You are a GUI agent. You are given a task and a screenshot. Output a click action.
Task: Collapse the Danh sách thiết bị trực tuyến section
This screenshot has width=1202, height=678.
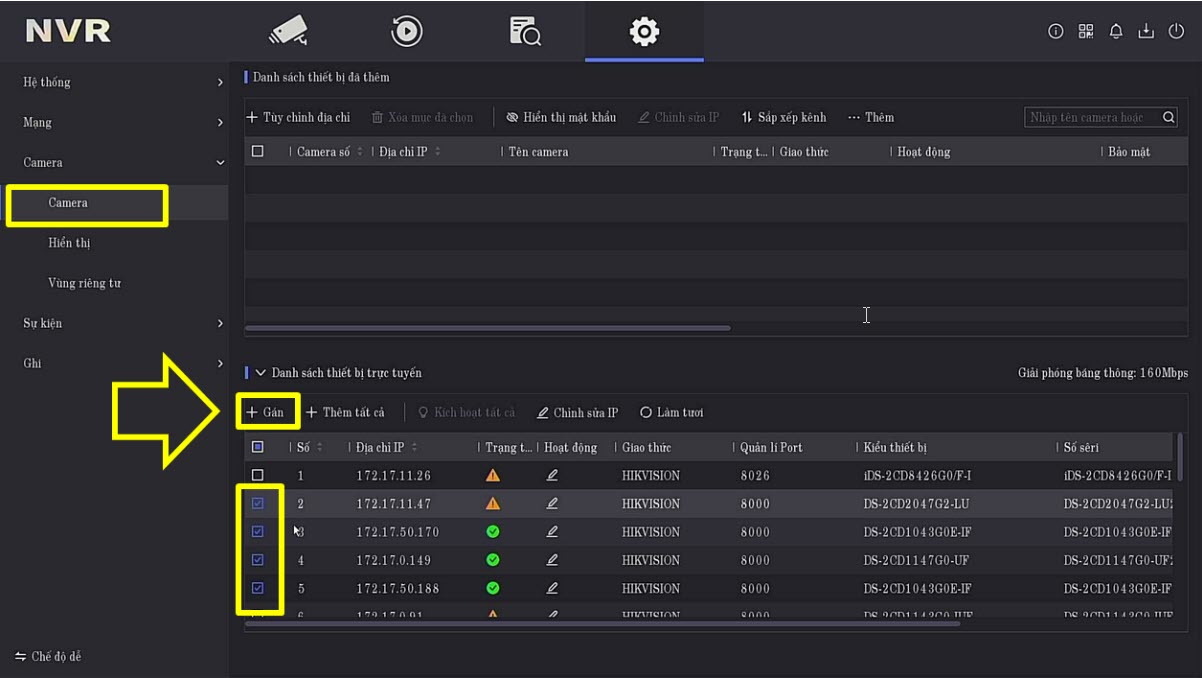click(x=261, y=373)
